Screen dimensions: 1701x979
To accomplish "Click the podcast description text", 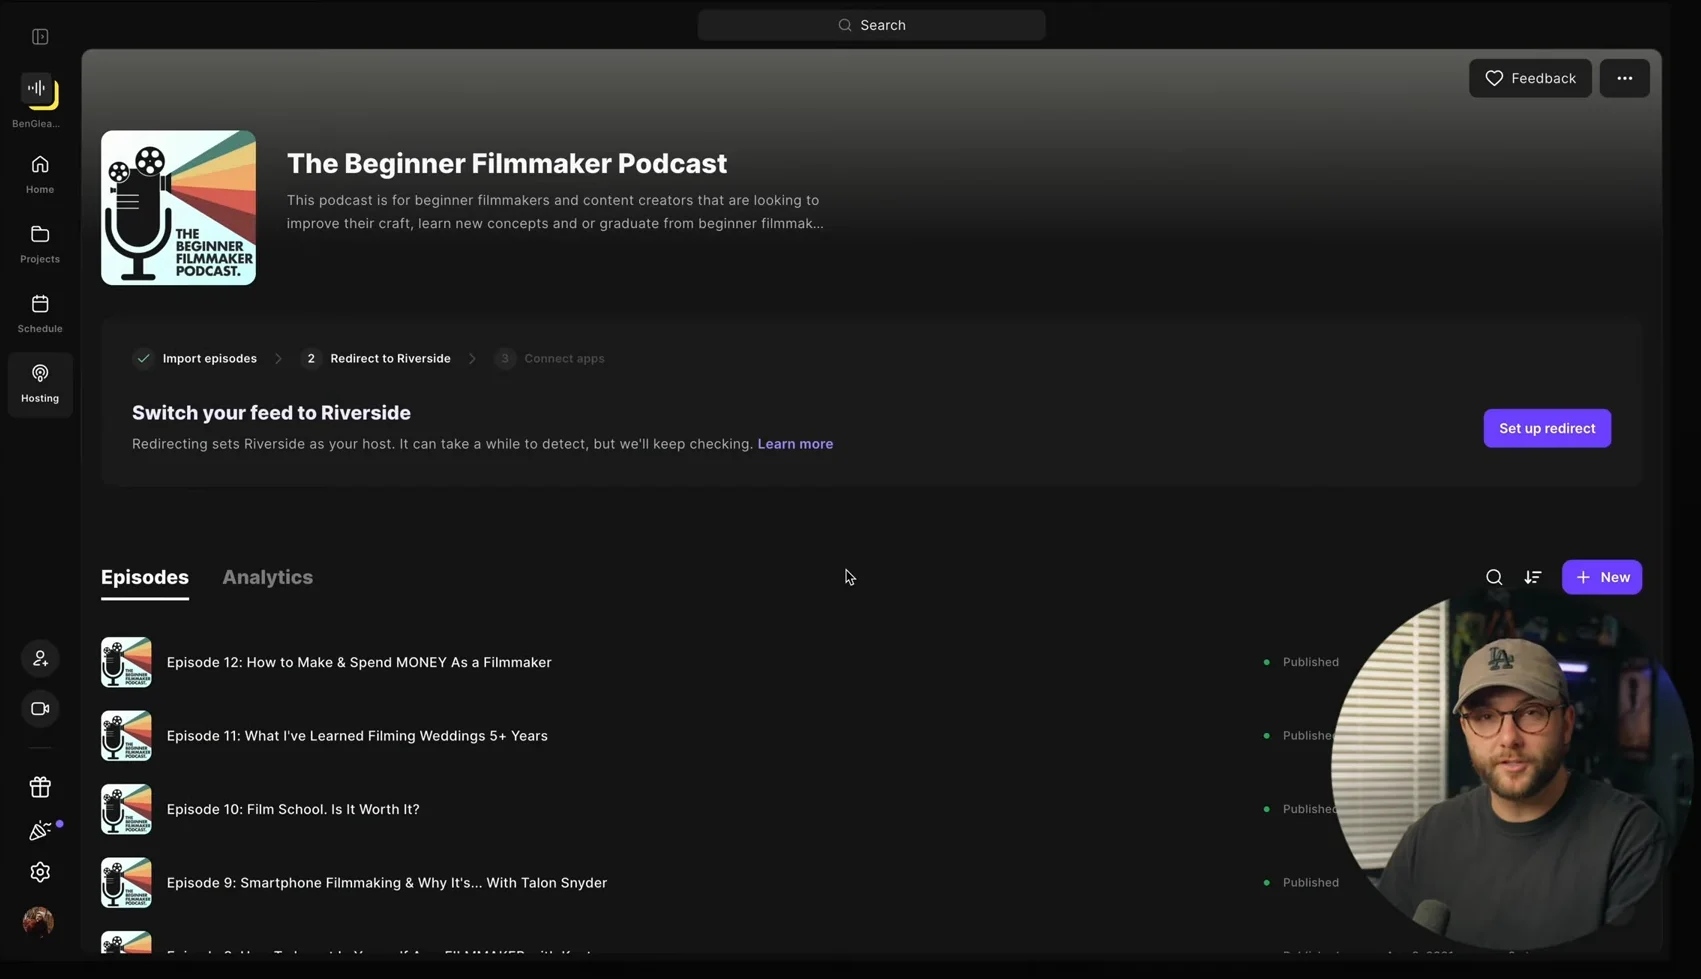I will 555,212.
